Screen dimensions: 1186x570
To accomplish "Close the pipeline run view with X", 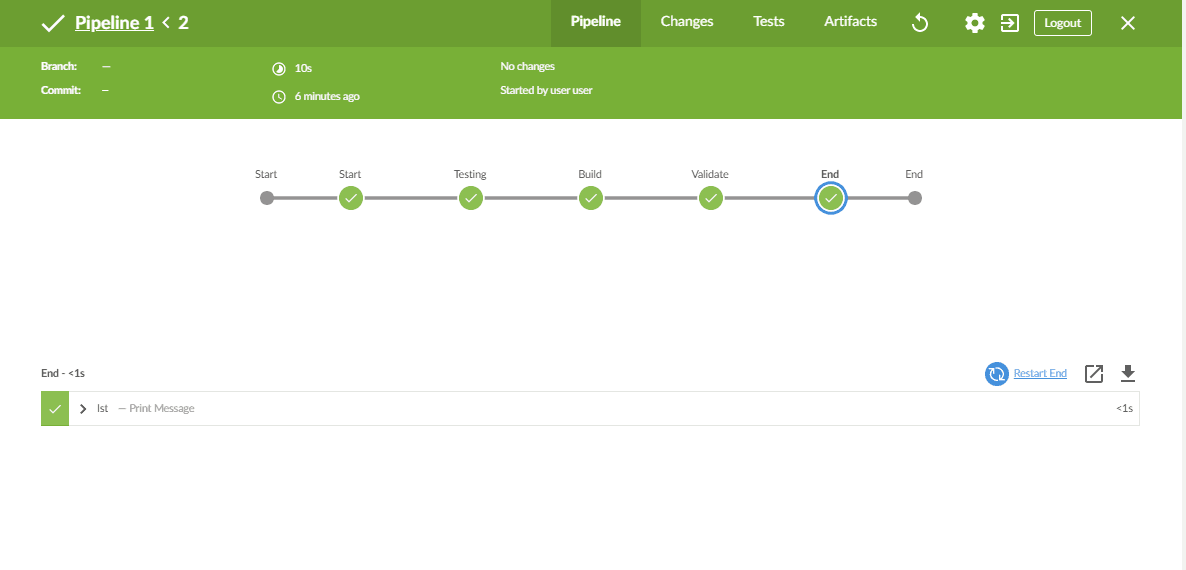I will [x=1128, y=23].
